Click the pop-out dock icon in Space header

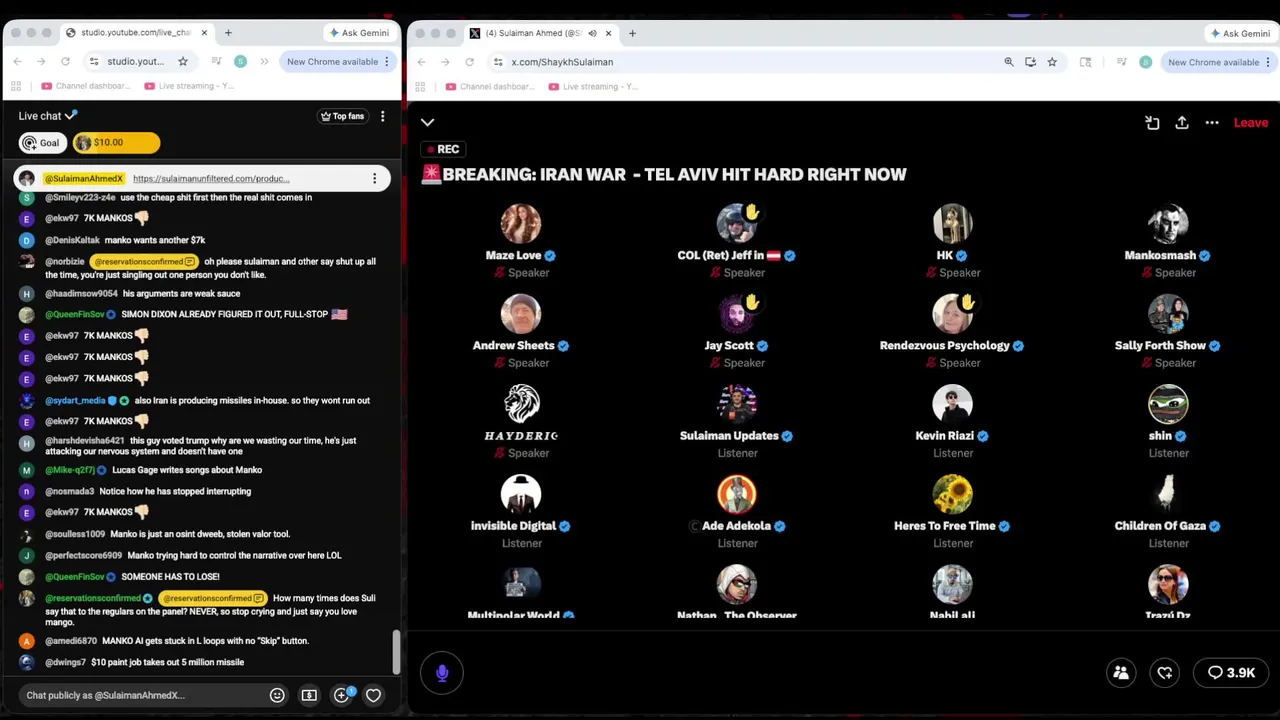1152,122
